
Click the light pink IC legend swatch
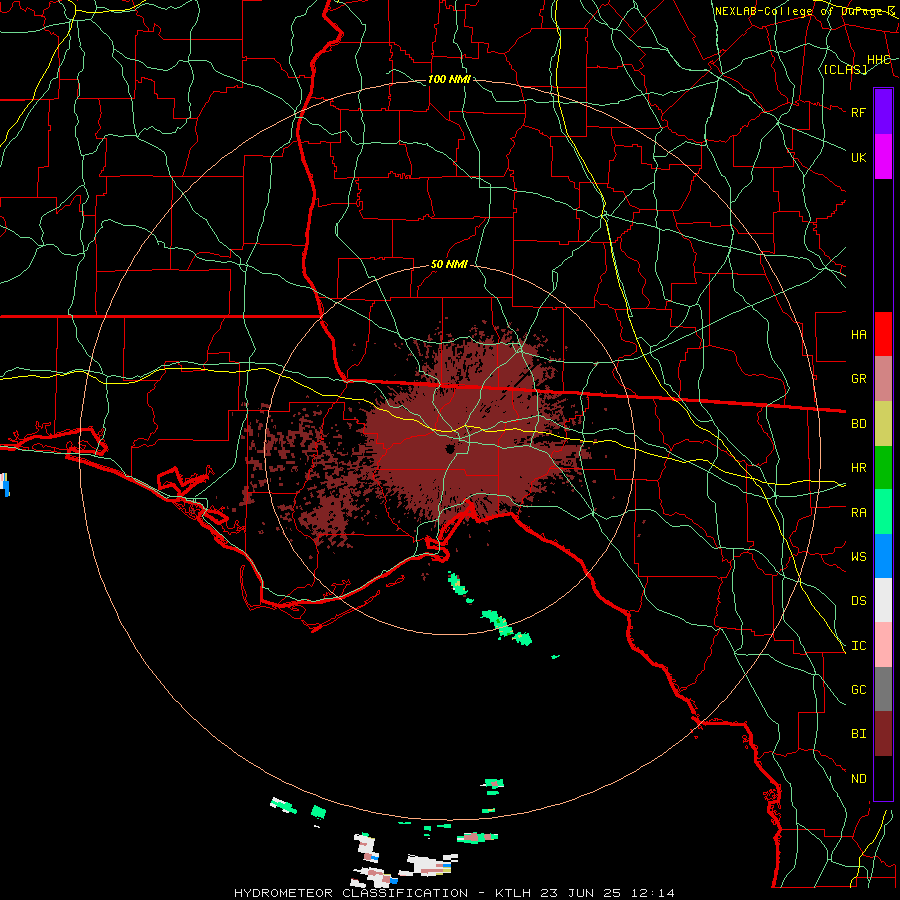pos(883,645)
